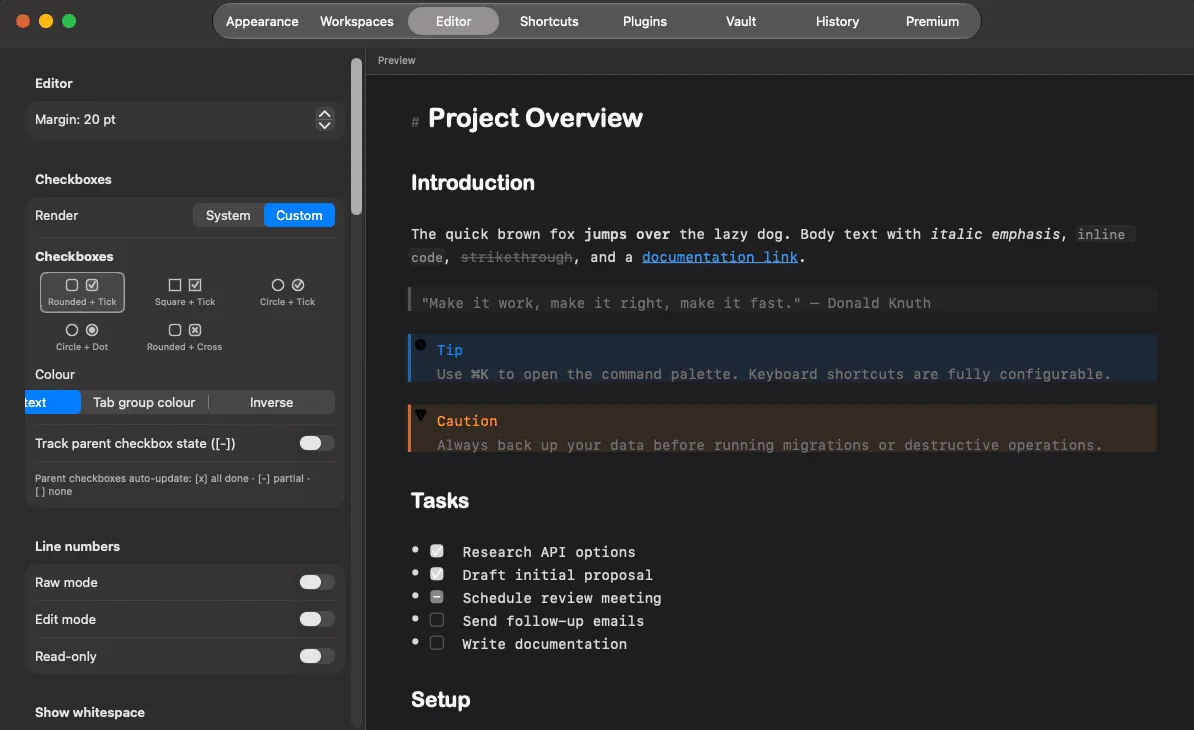The width and height of the screenshot is (1194, 730).
Task: Open the documentation link
Action: coord(720,257)
